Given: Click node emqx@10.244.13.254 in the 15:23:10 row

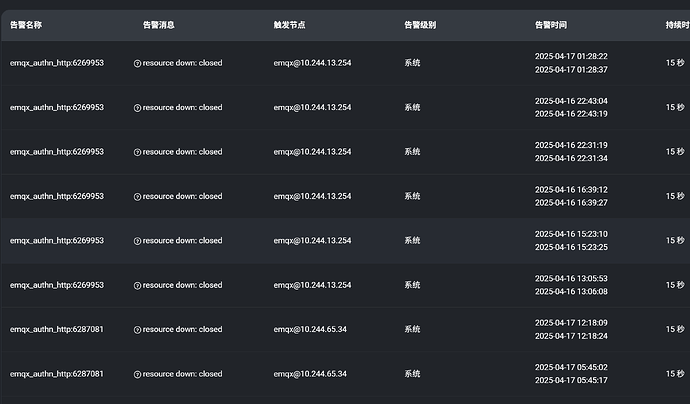Looking at the screenshot, I should pyautogui.click(x=312, y=241).
